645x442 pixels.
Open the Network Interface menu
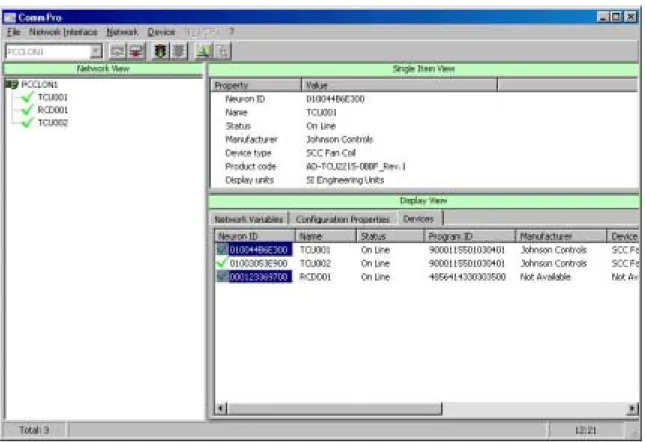tap(63, 32)
